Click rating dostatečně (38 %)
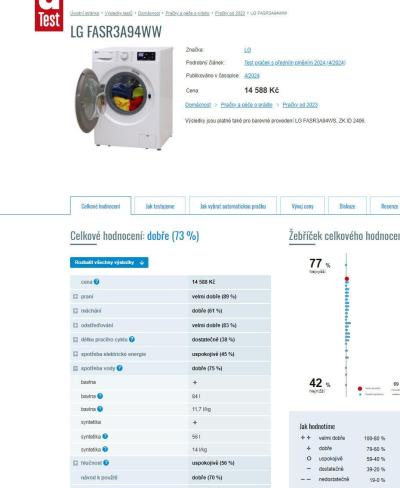Viewport: 400px width, 488px height. [213, 339]
